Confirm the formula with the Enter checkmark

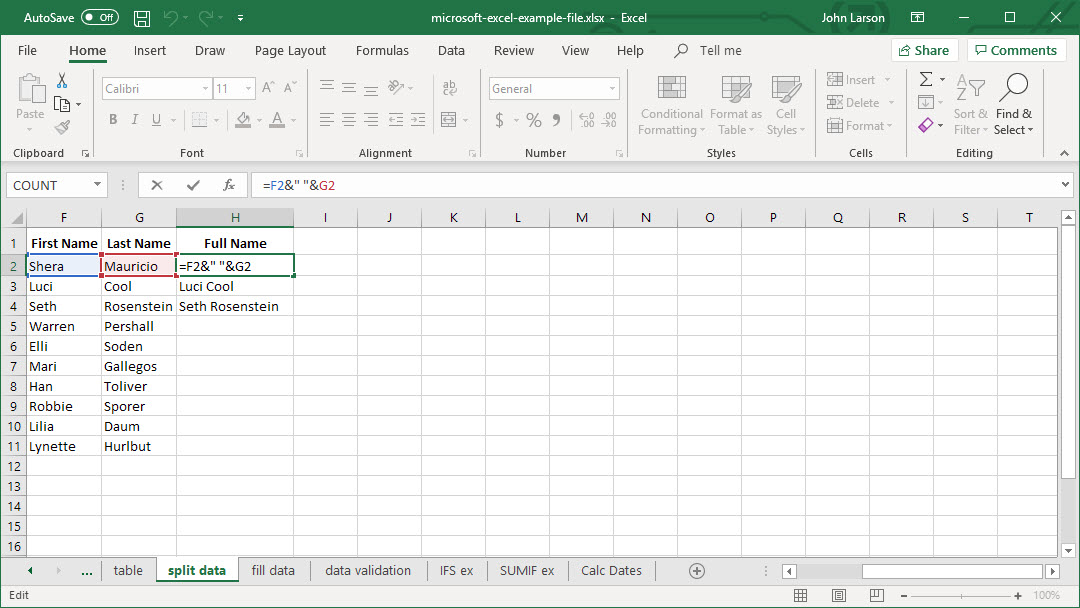[x=193, y=185]
